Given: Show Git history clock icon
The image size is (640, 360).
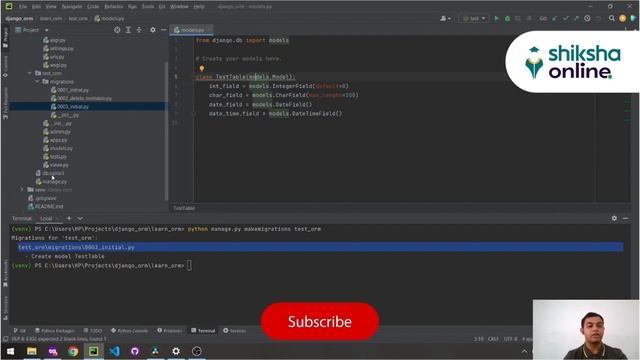Looking at the screenshot, I should (x=587, y=18).
